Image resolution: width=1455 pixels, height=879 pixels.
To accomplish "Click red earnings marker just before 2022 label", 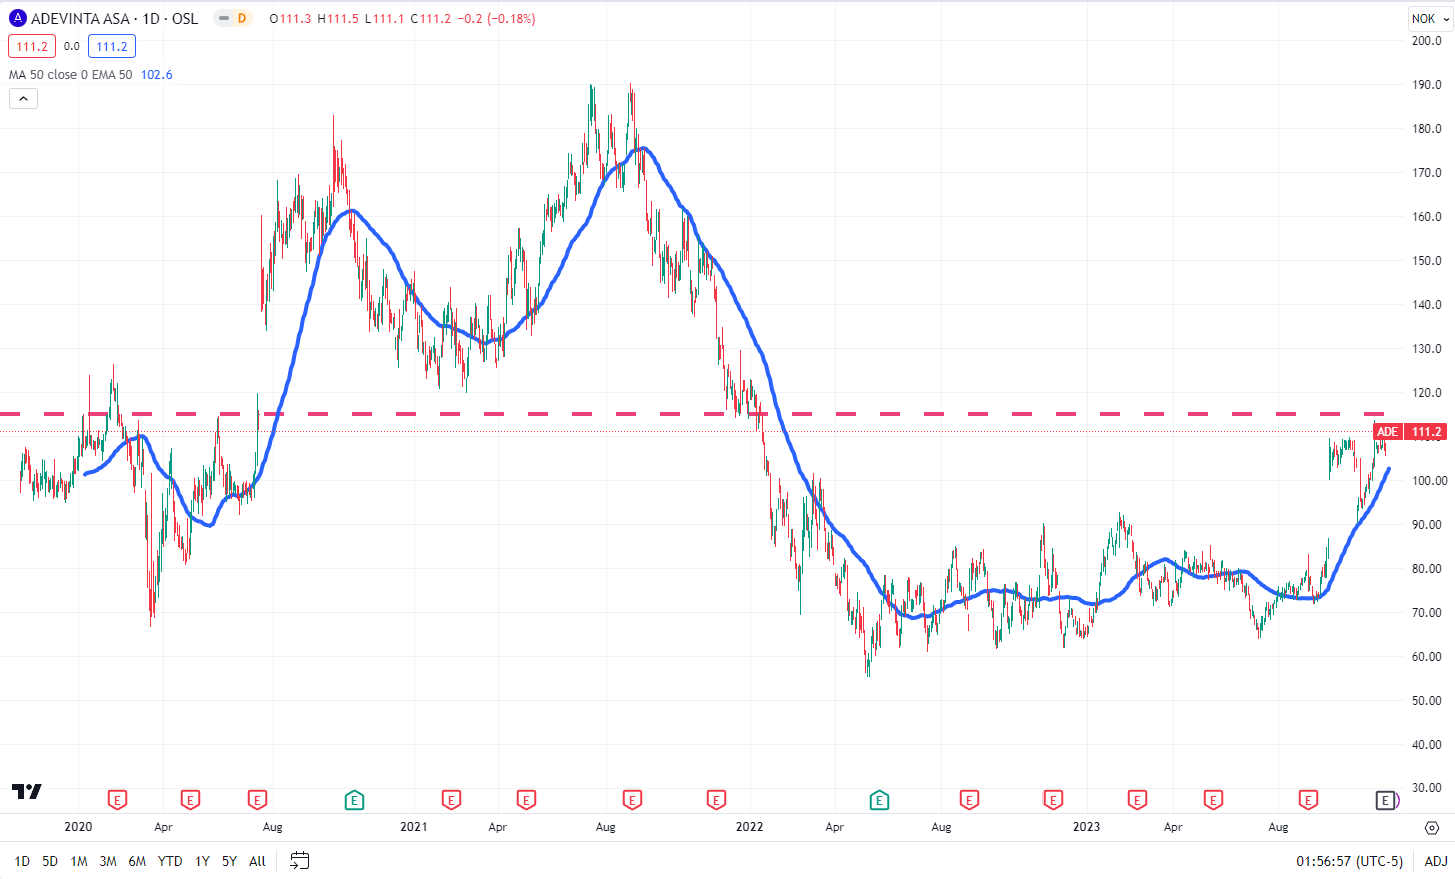I will click(x=716, y=800).
